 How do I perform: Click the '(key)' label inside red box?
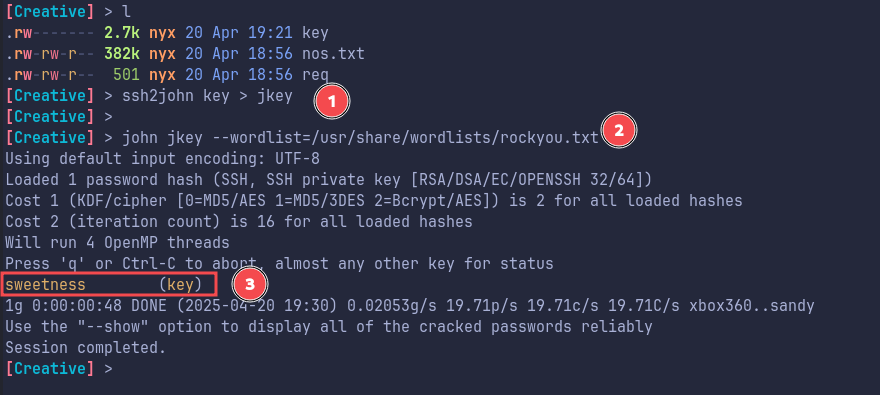pos(180,285)
